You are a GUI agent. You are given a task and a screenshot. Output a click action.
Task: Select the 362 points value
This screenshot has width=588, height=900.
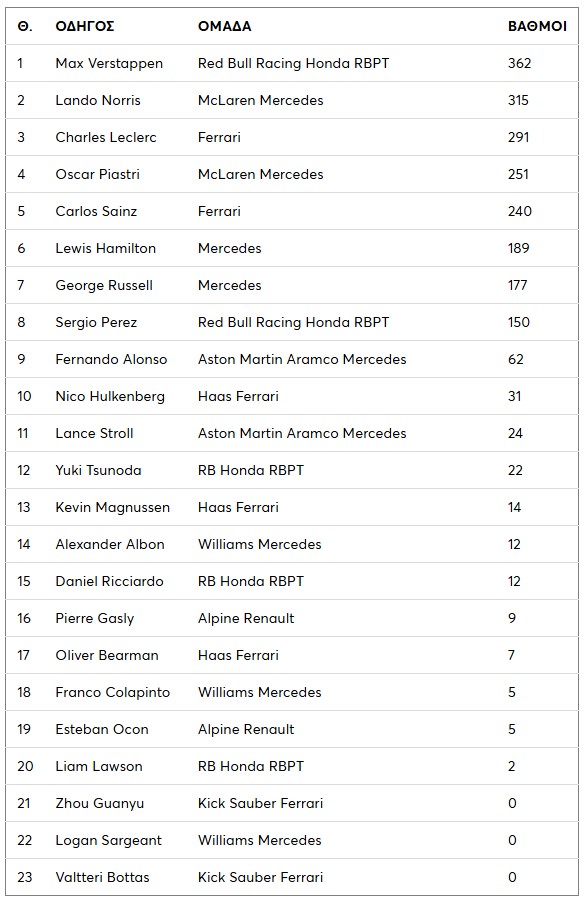pyautogui.click(x=519, y=64)
